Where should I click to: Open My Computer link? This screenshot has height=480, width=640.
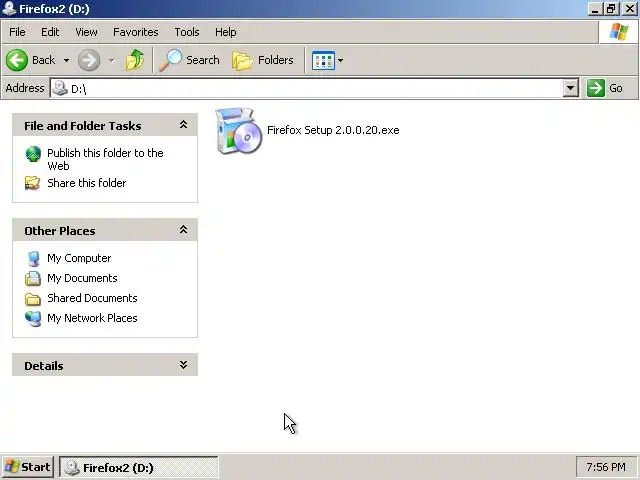click(x=79, y=258)
